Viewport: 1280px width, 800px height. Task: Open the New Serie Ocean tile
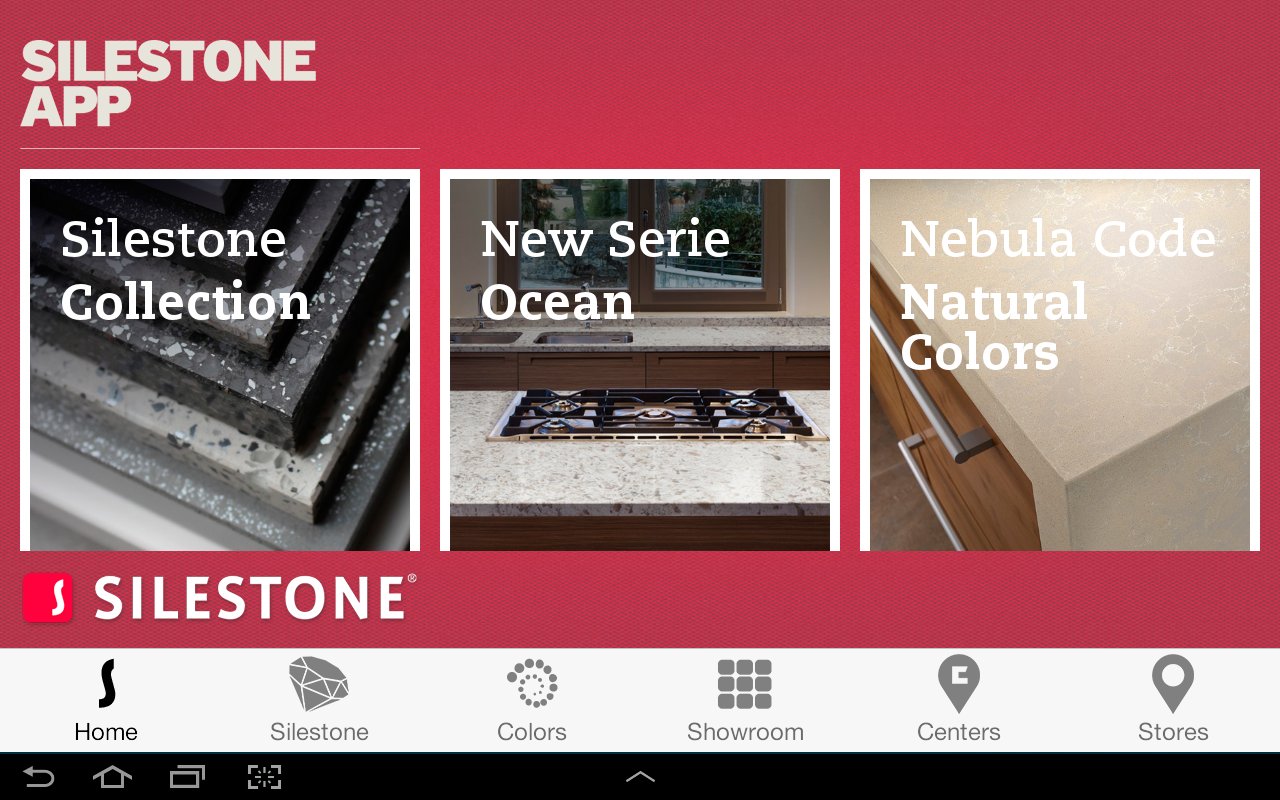coord(640,360)
